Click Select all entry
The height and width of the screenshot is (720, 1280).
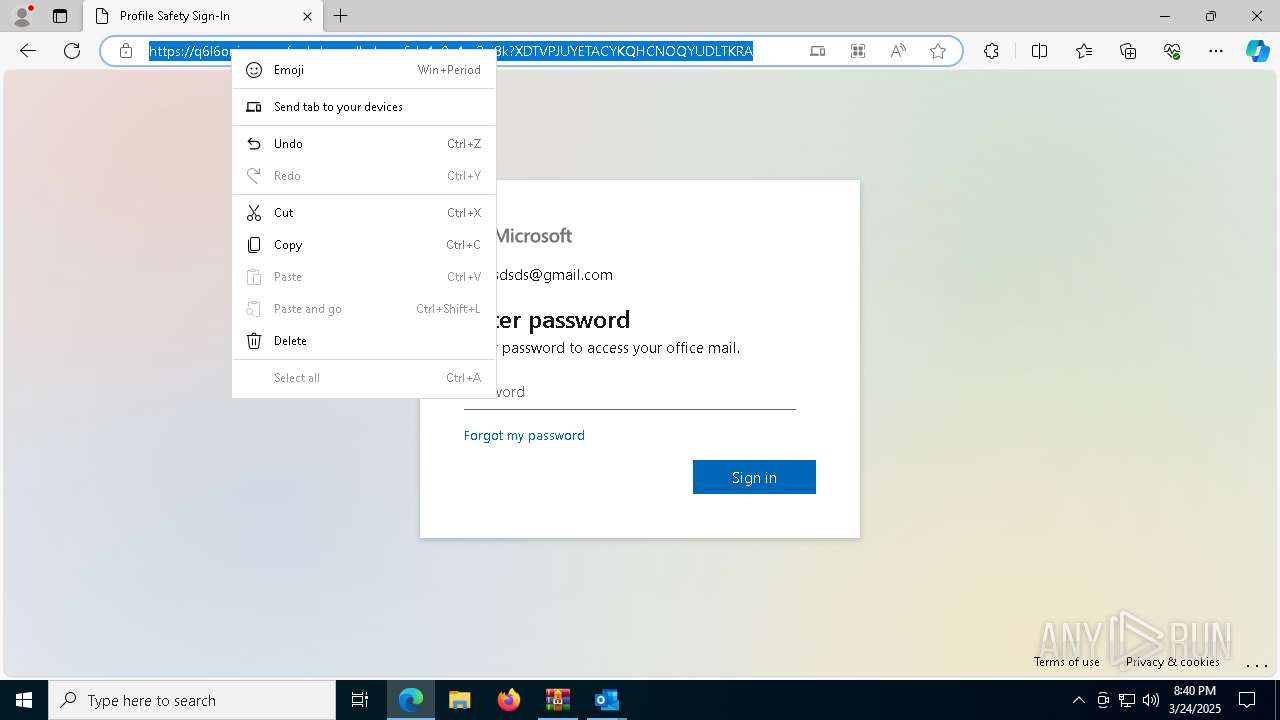coord(364,378)
